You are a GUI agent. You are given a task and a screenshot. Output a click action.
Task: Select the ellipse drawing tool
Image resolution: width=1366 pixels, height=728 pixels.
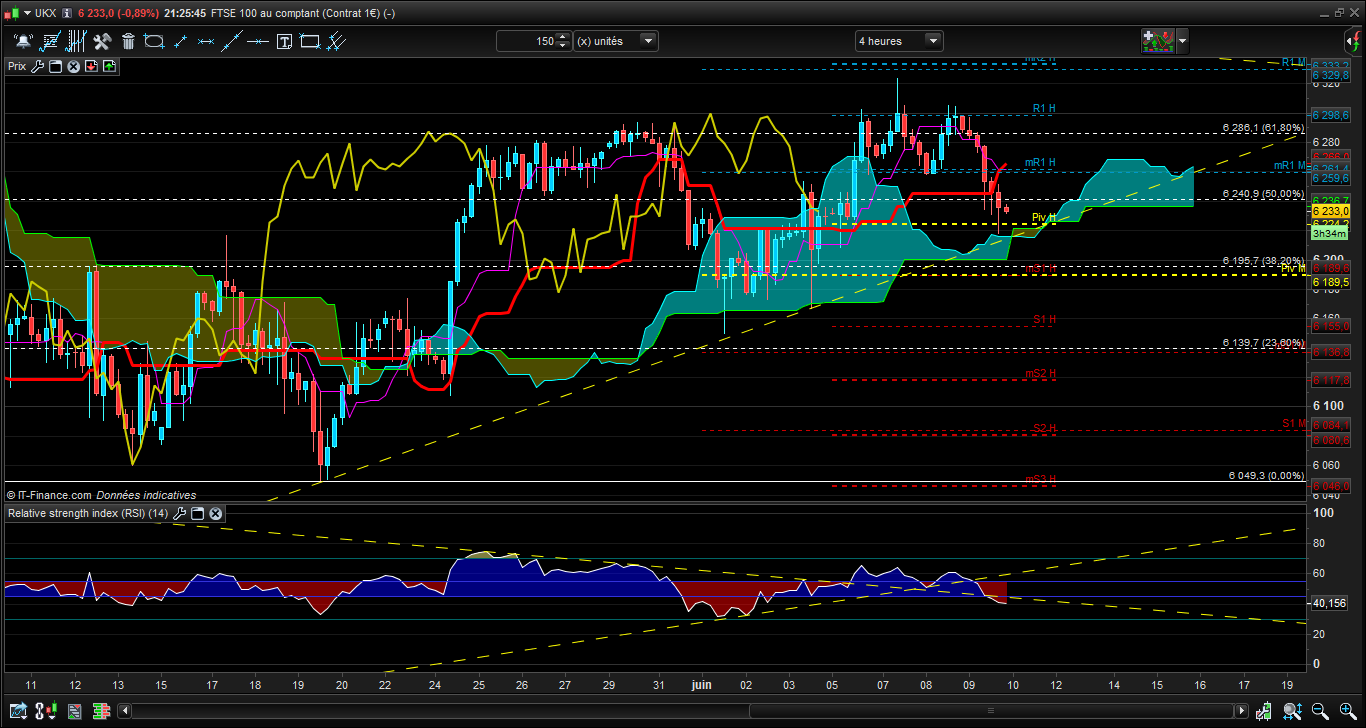154,41
